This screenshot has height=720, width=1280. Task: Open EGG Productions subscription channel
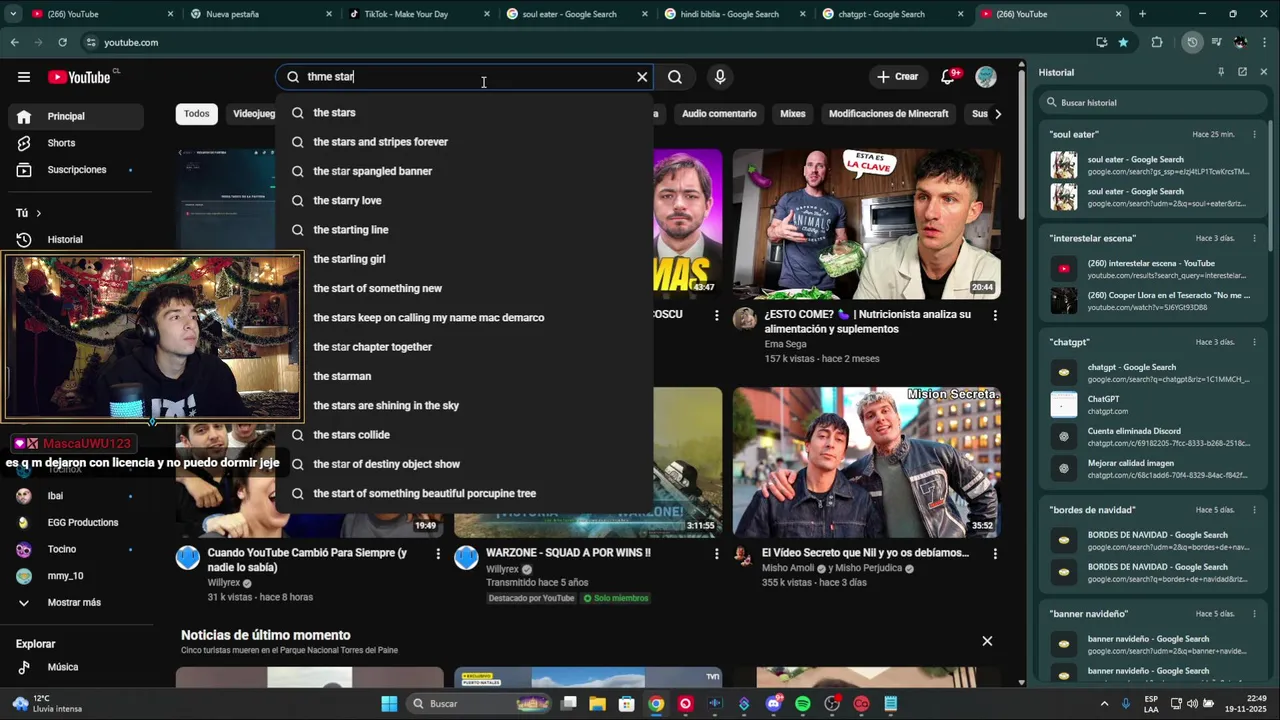pos(76,523)
